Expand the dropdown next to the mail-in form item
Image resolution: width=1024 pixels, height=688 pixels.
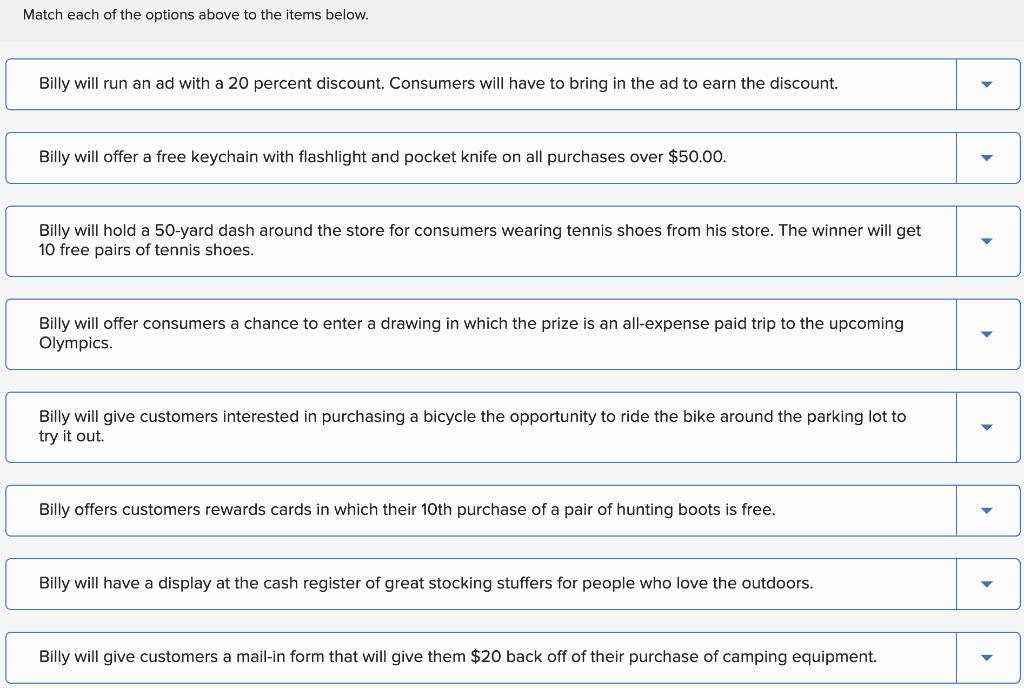[x=988, y=657]
